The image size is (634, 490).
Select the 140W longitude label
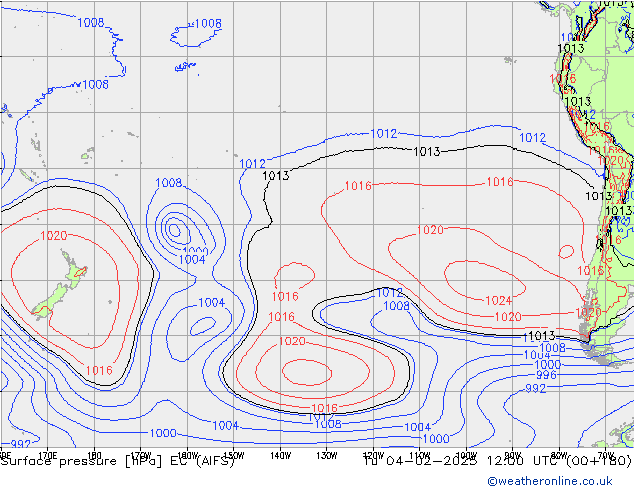[x=281, y=456]
